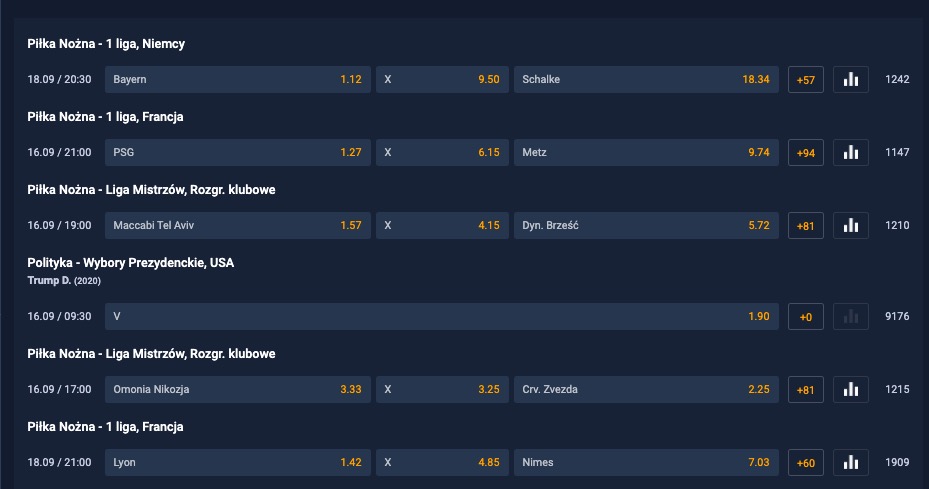Select Dyn. Brześć win at 5.72

[x=646, y=225]
